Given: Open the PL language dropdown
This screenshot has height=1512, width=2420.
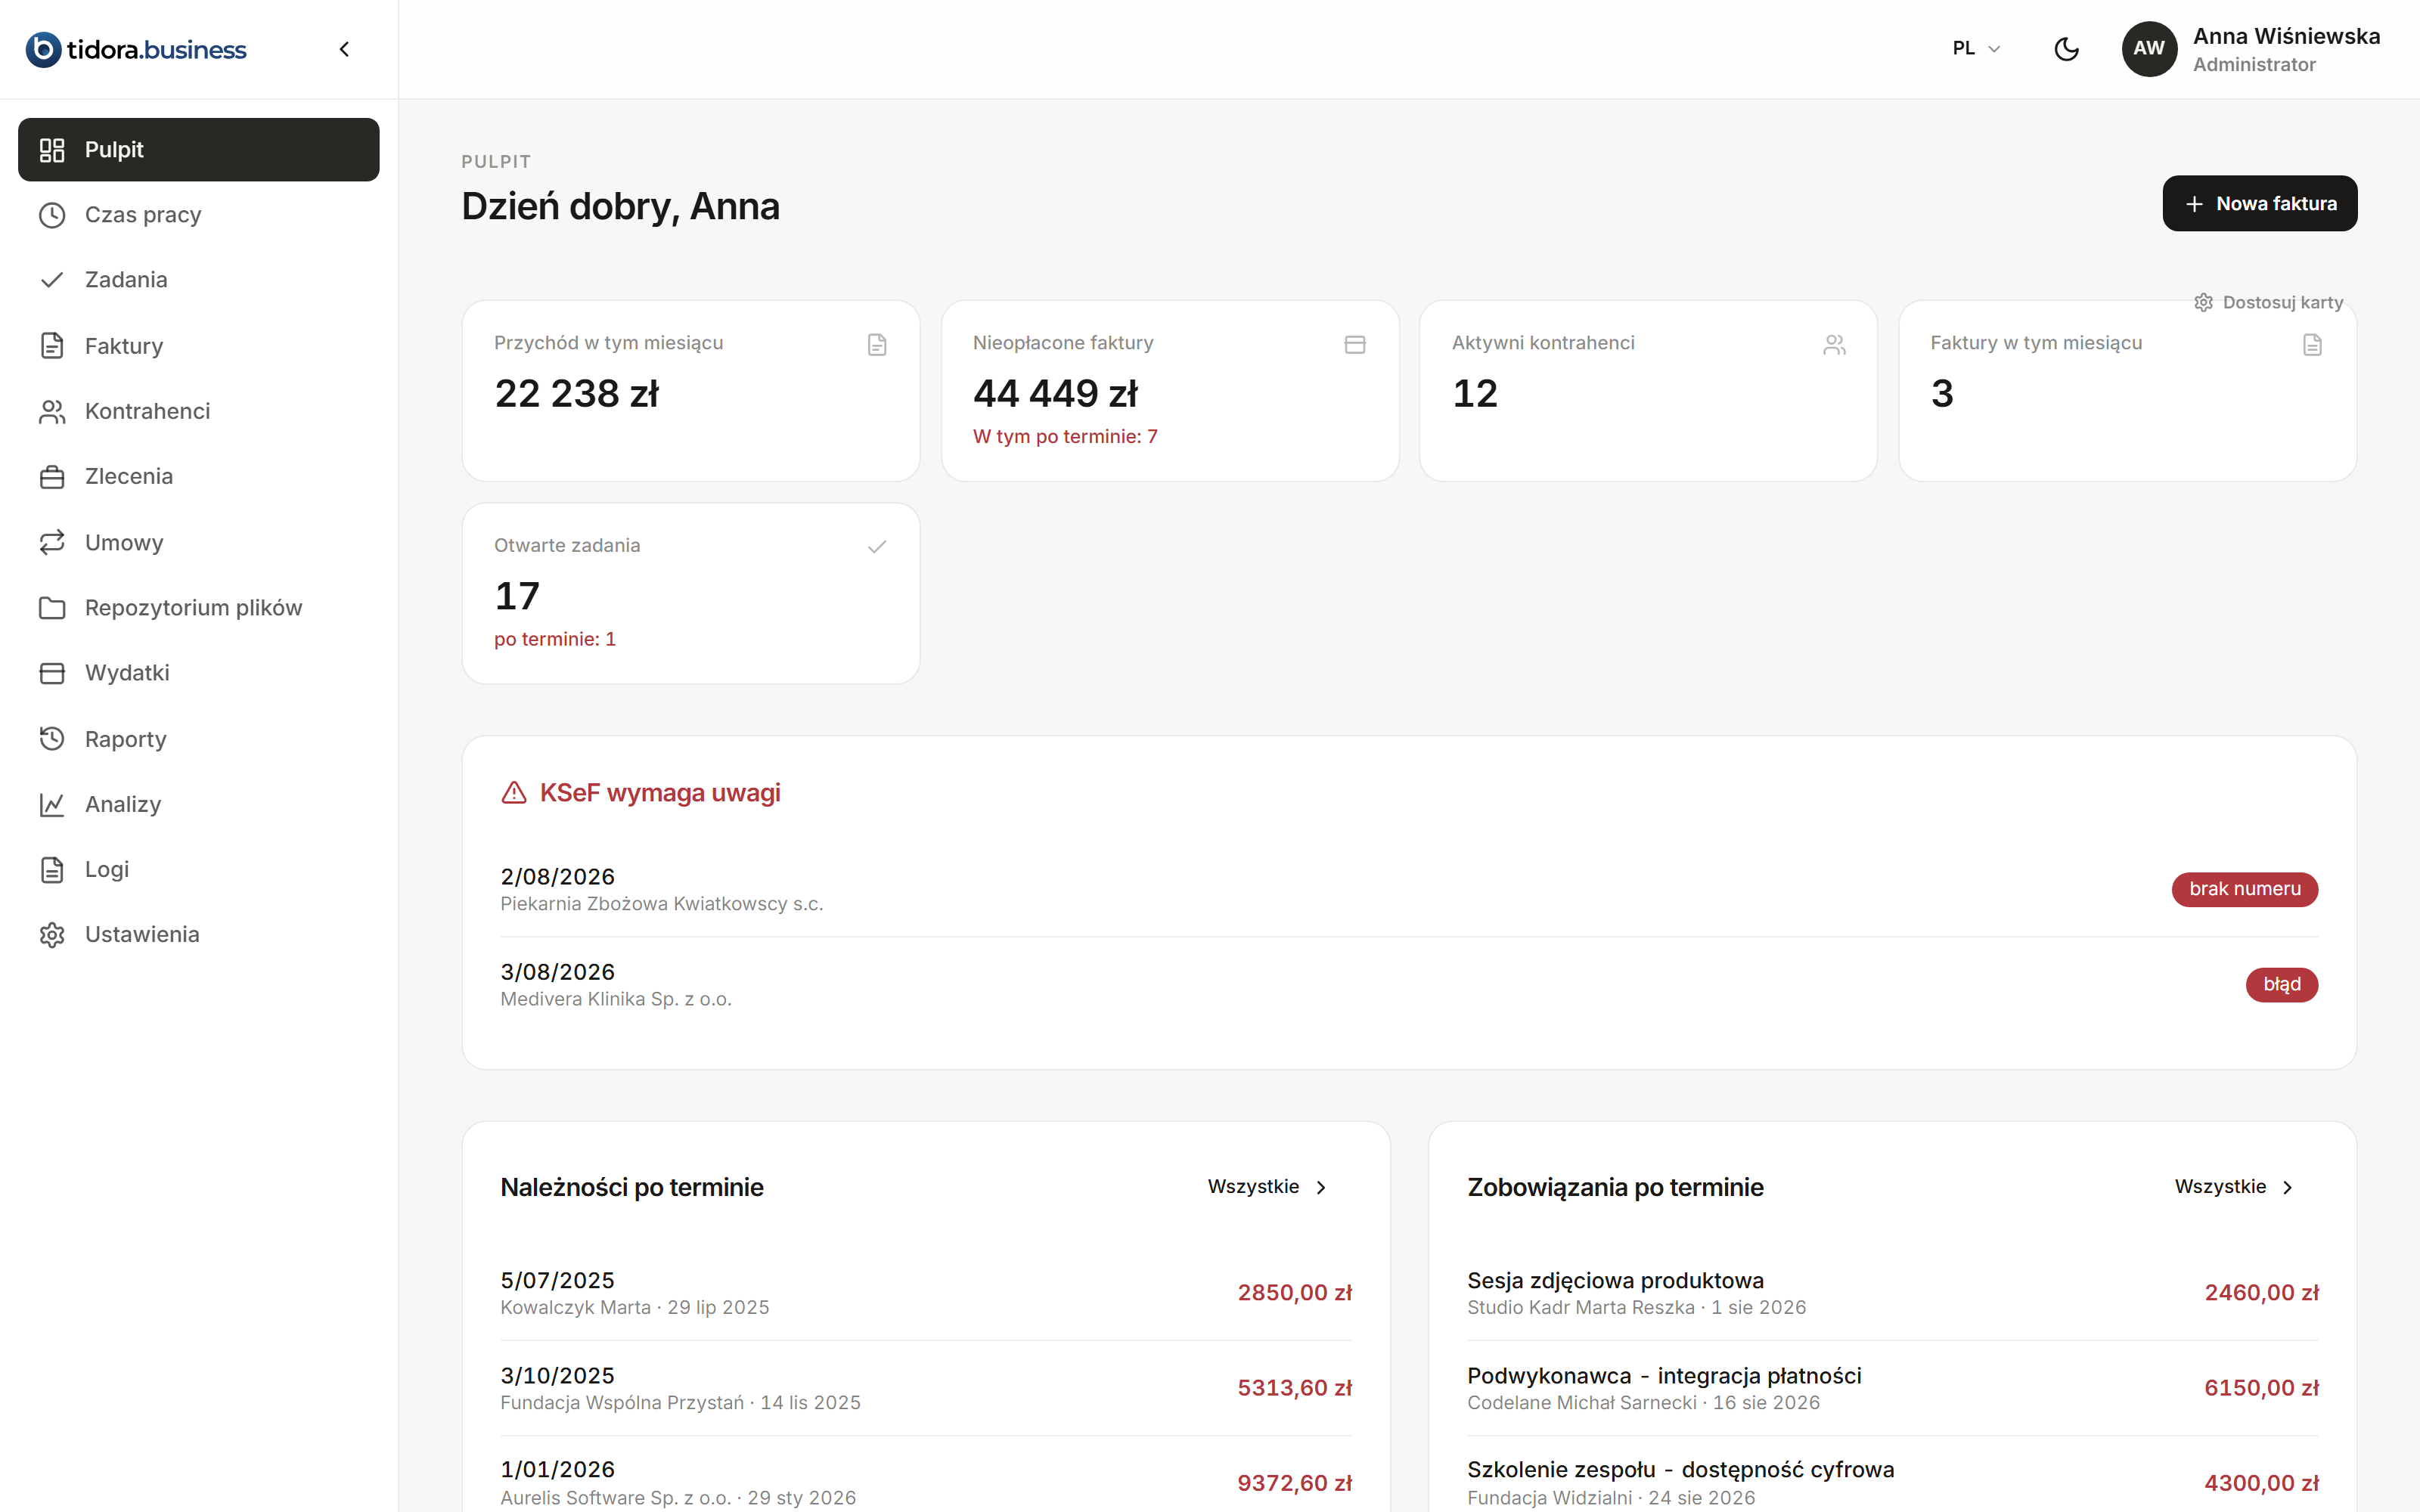Looking at the screenshot, I should (x=1976, y=48).
